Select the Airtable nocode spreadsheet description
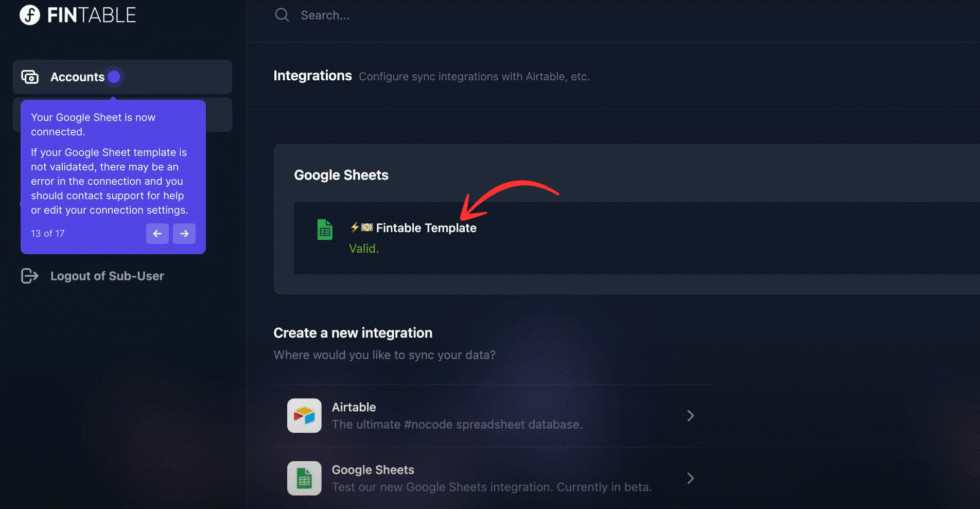 pyautogui.click(x=457, y=425)
